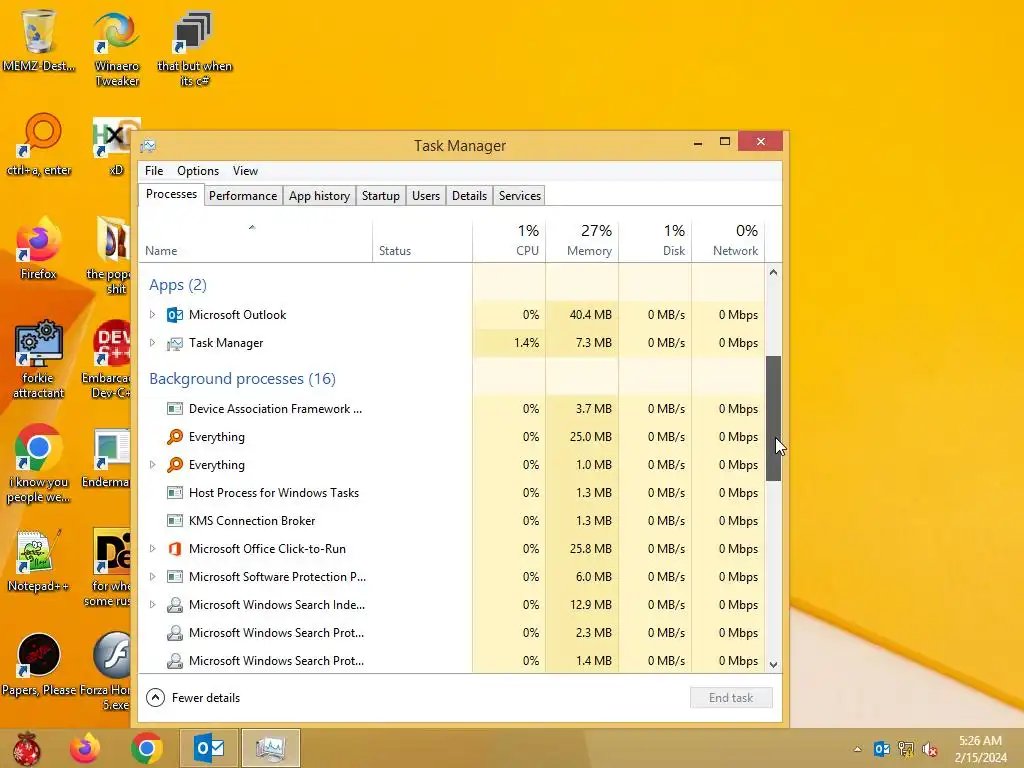Click the Search Protocol icon with 1.4 MB
The image size is (1024, 768).
(x=174, y=661)
